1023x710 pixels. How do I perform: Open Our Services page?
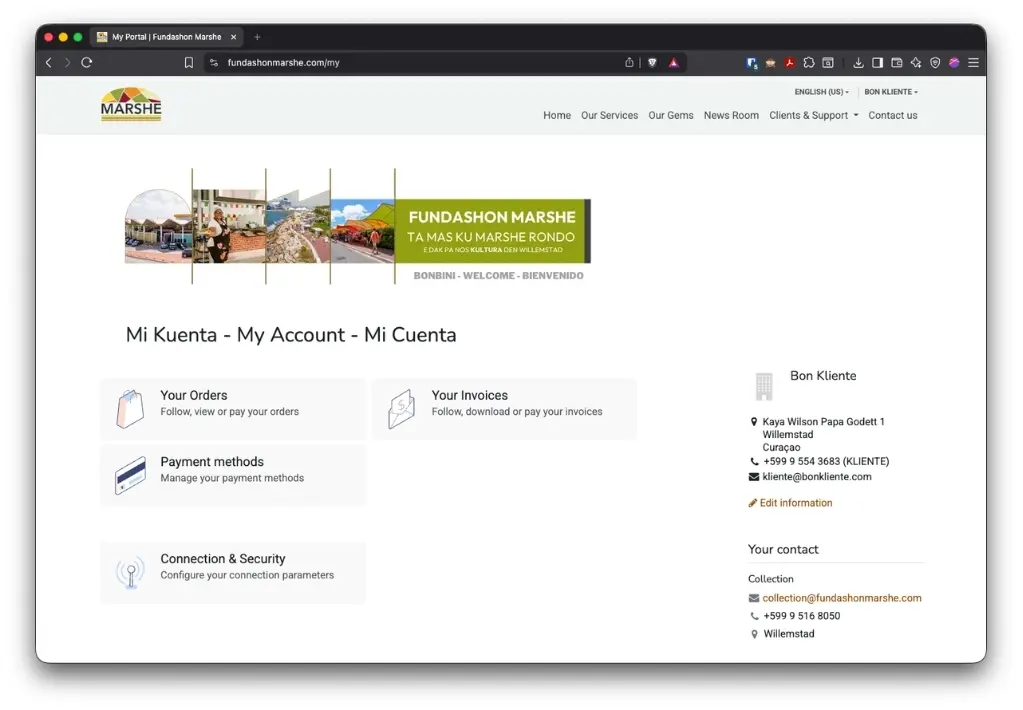609,116
